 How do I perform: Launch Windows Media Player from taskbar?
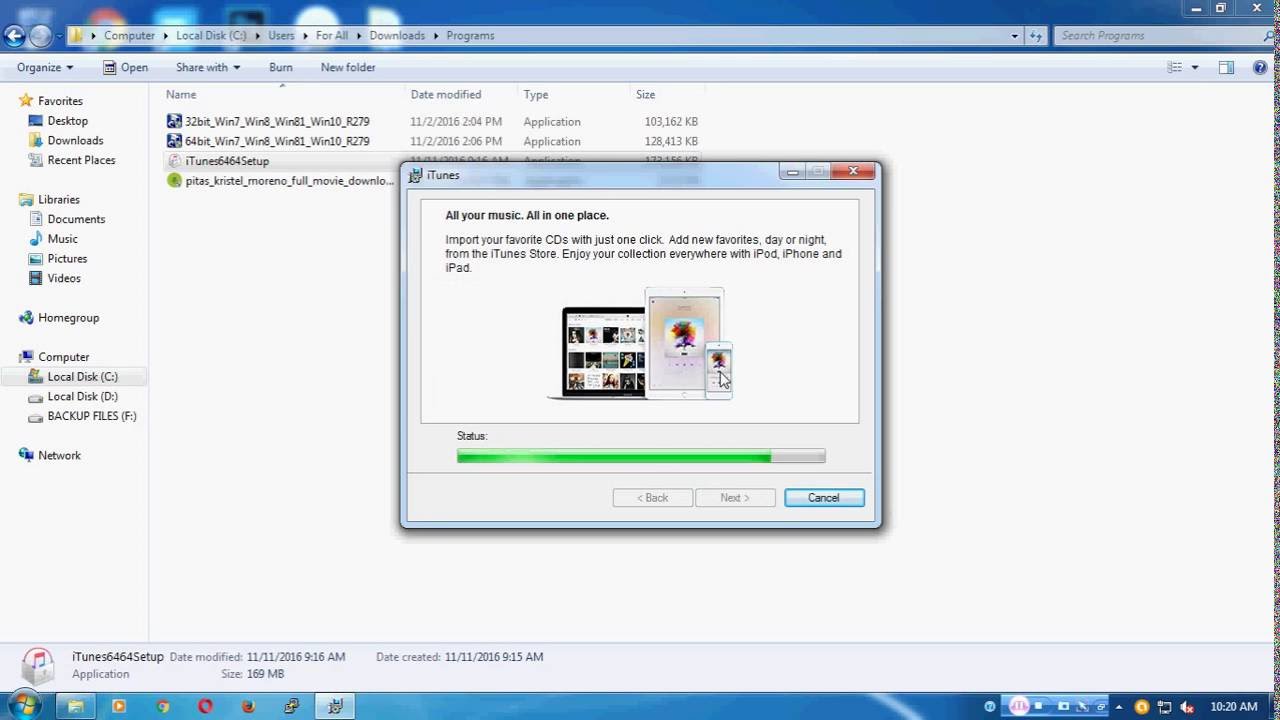(x=119, y=706)
